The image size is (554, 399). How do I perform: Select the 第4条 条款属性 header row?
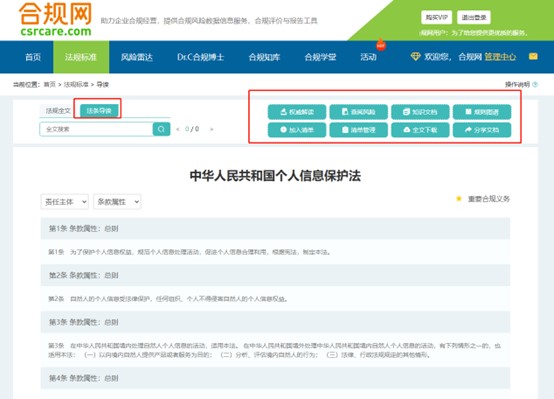[275, 378]
